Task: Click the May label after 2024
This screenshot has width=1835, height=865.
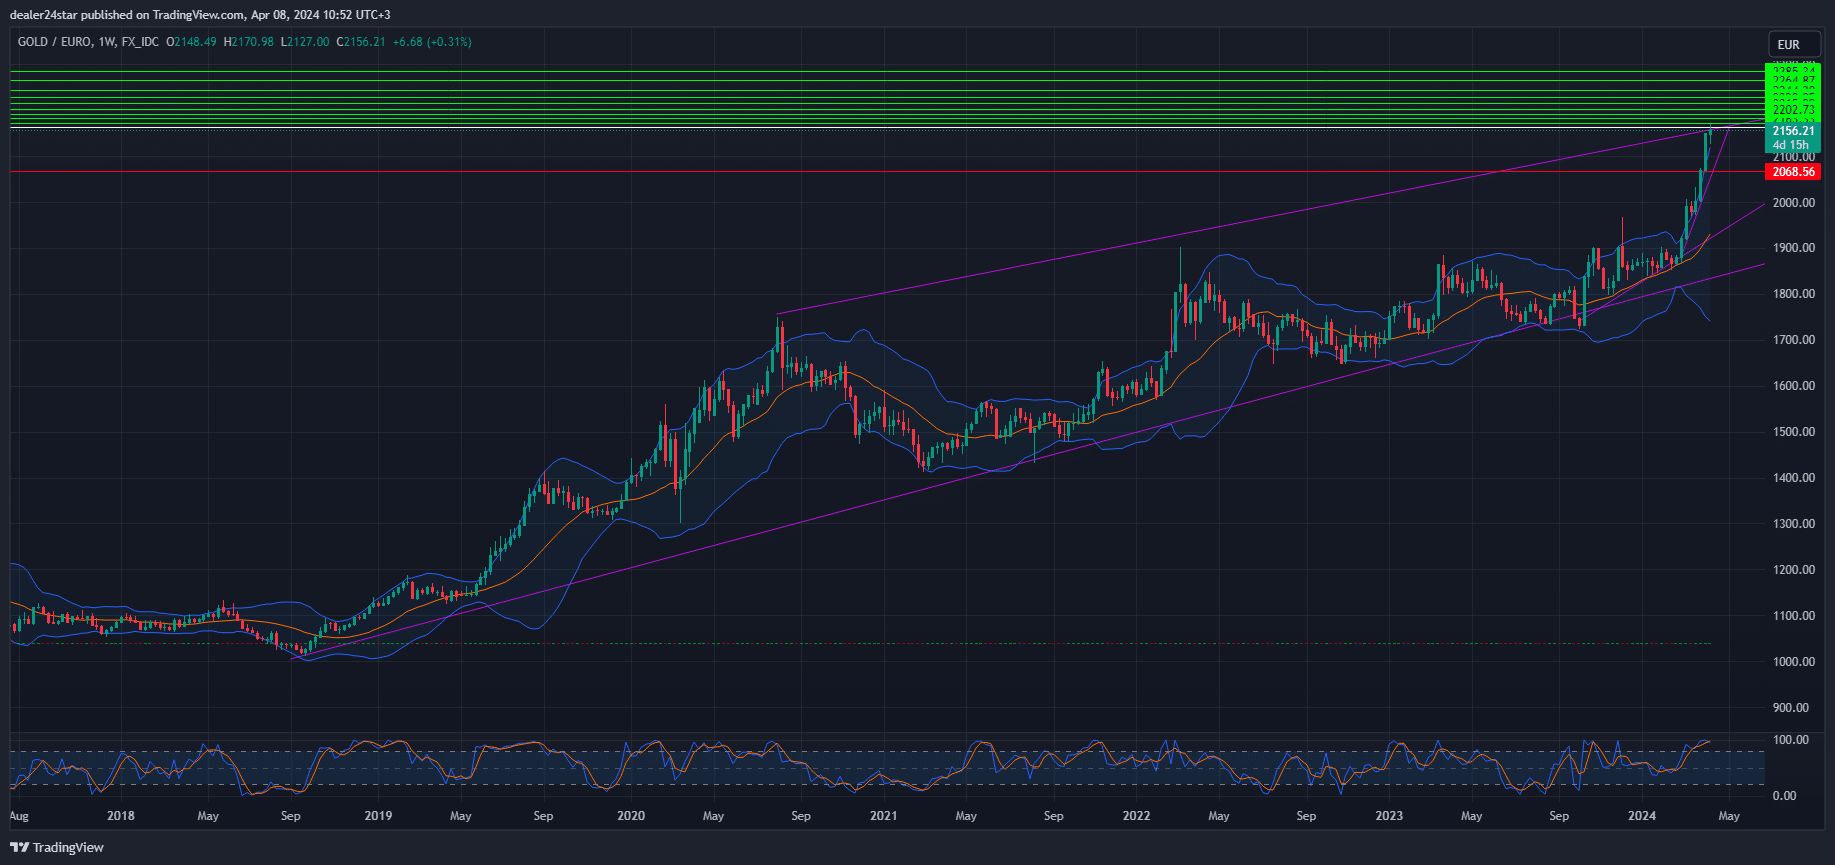Action: coord(1729,816)
